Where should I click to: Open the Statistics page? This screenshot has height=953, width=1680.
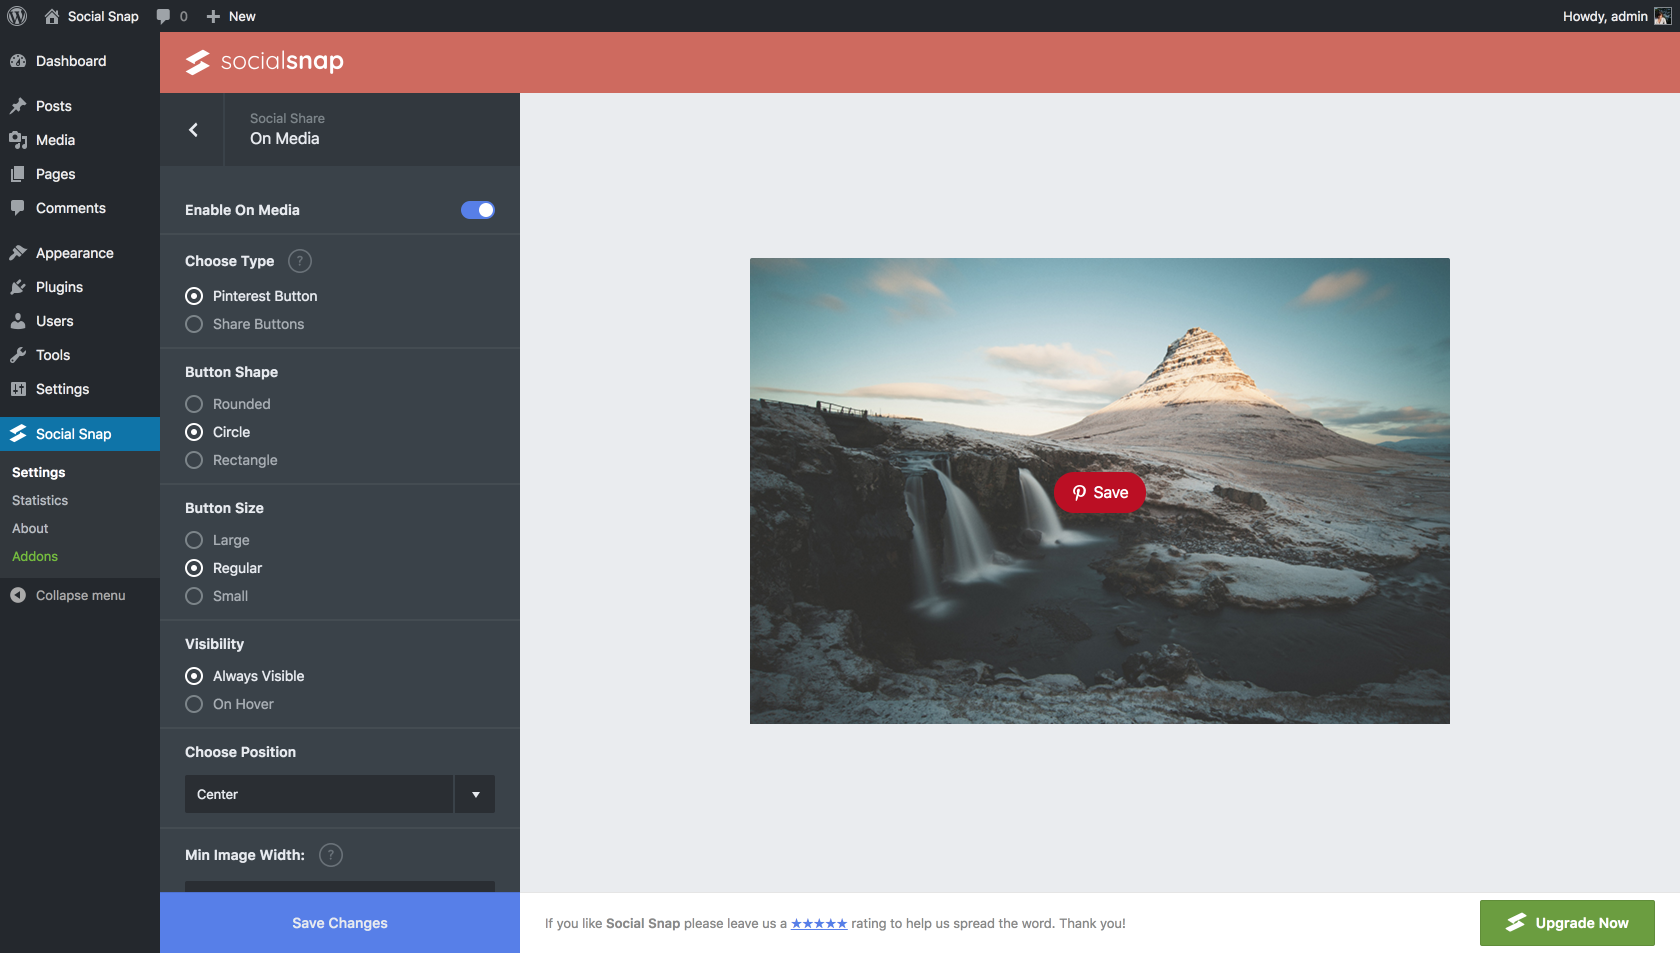click(39, 500)
